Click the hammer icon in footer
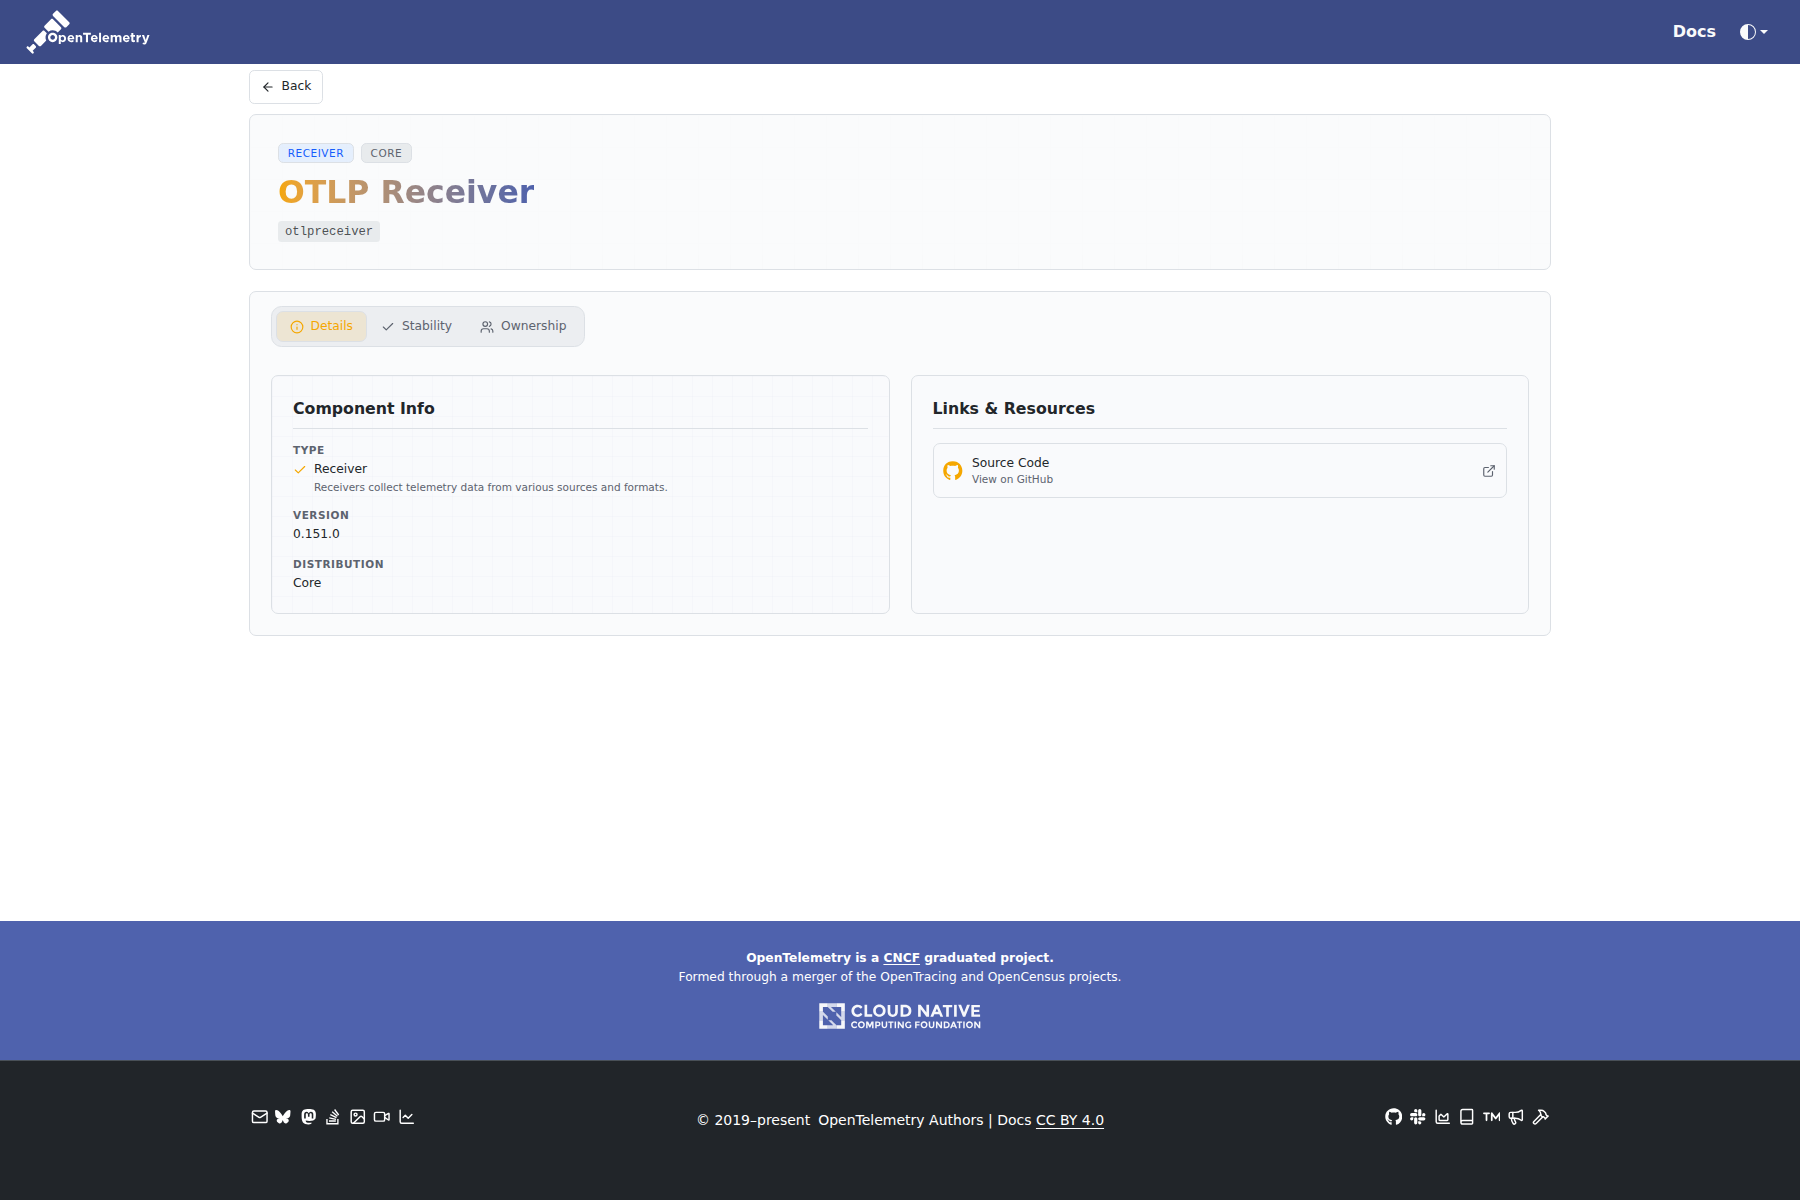1800x1200 pixels. [1541, 1117]
